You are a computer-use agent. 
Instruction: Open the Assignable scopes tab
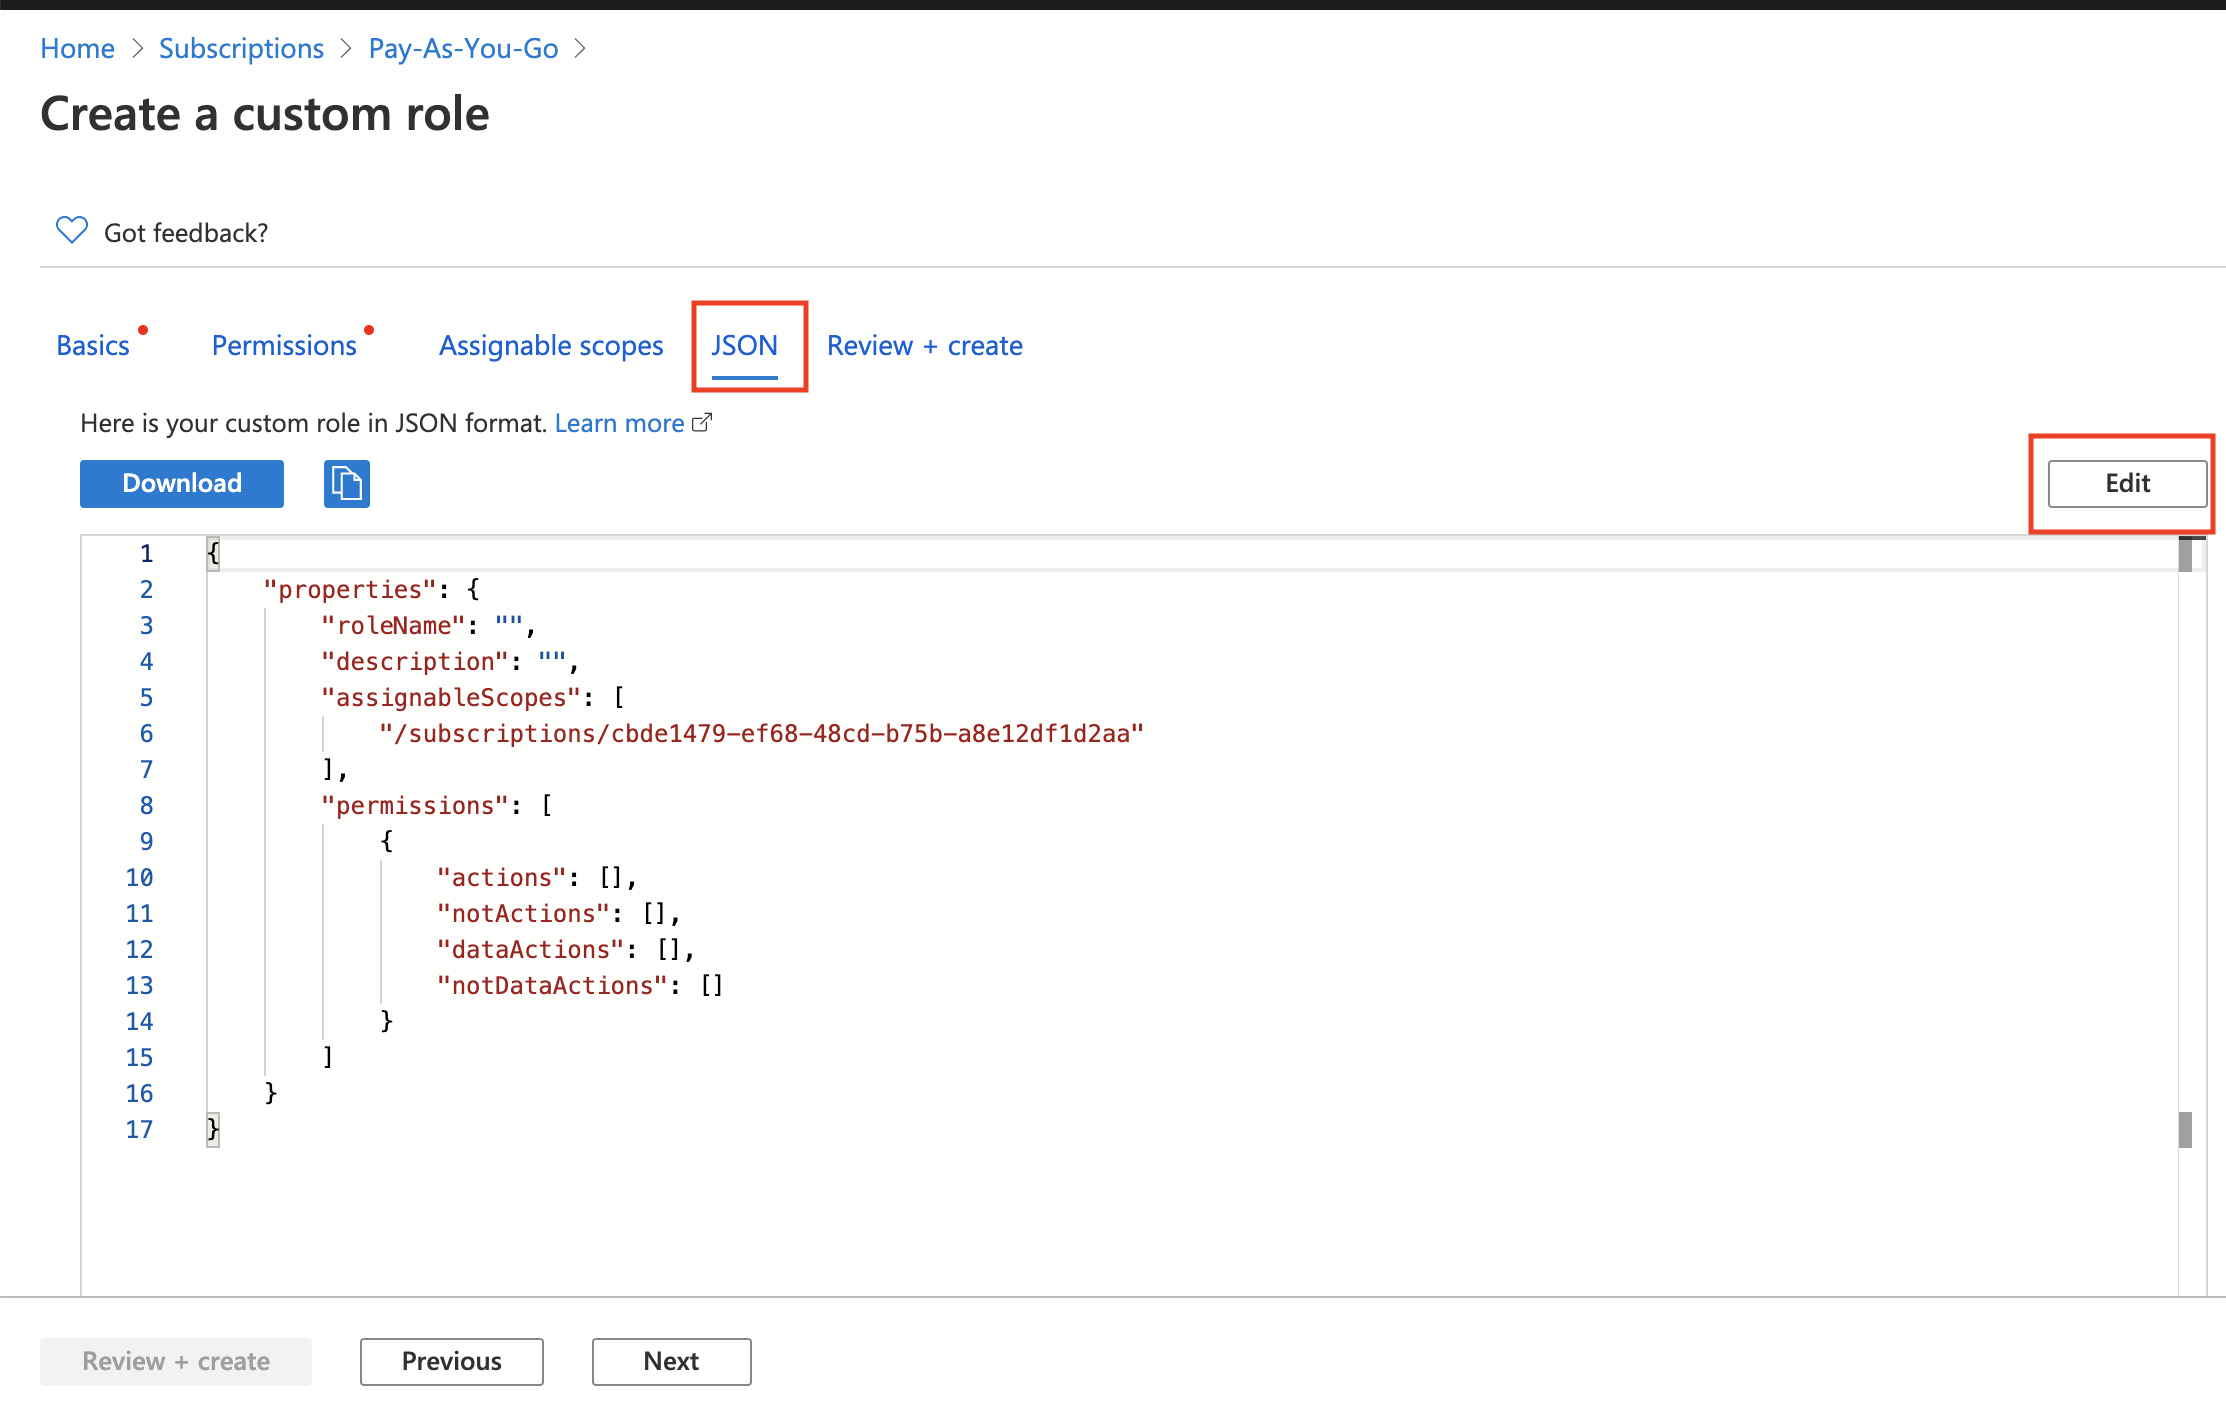[x=550, y=345]
